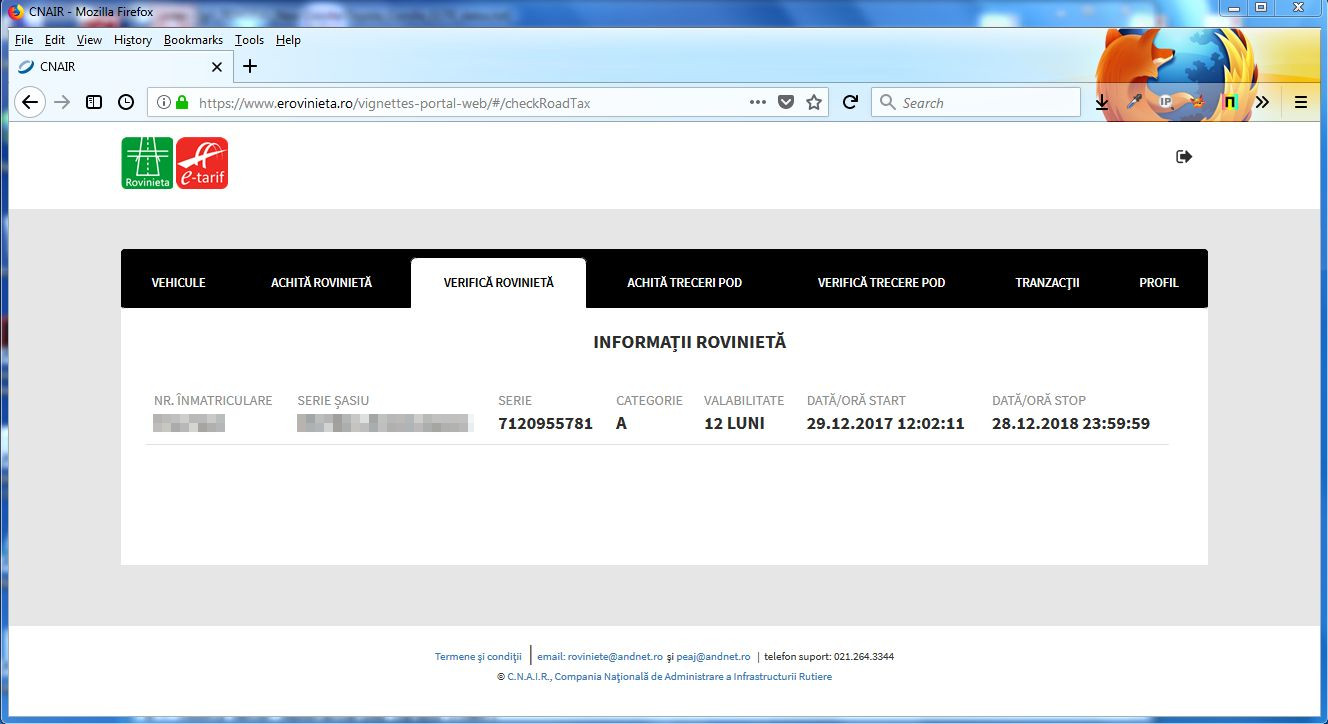1328x724 pixels.
Task: Go back with the browser back arrow
Action: [x=30, y=102]
